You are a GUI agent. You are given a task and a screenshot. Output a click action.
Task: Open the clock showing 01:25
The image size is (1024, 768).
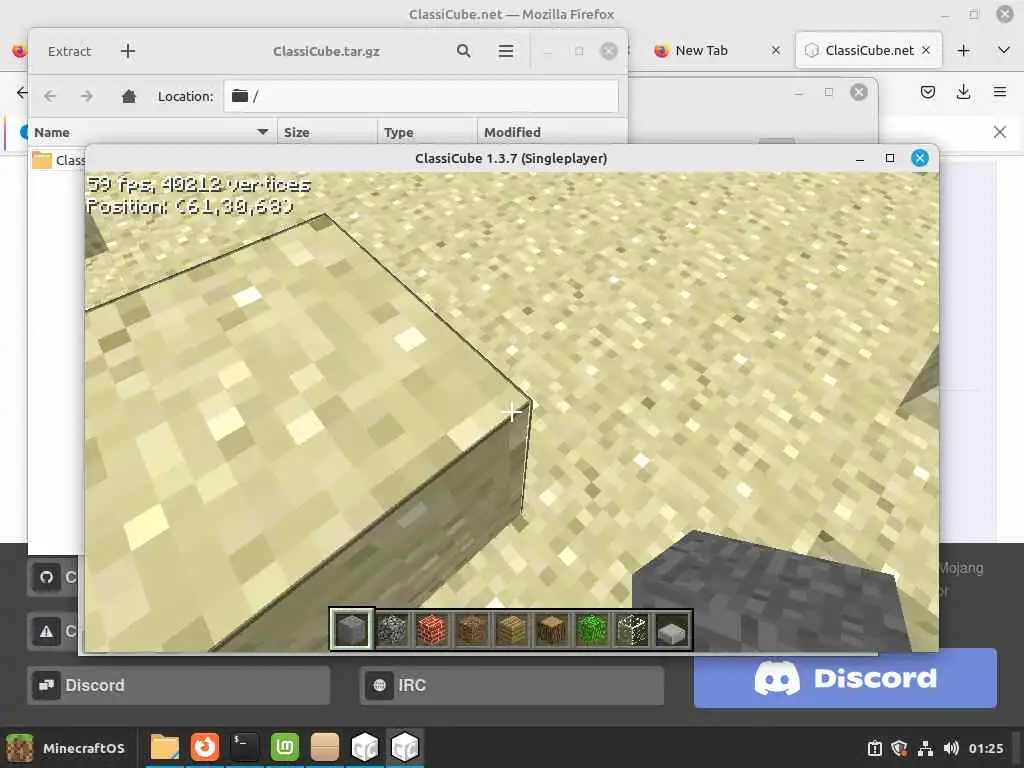coord(985,748)
